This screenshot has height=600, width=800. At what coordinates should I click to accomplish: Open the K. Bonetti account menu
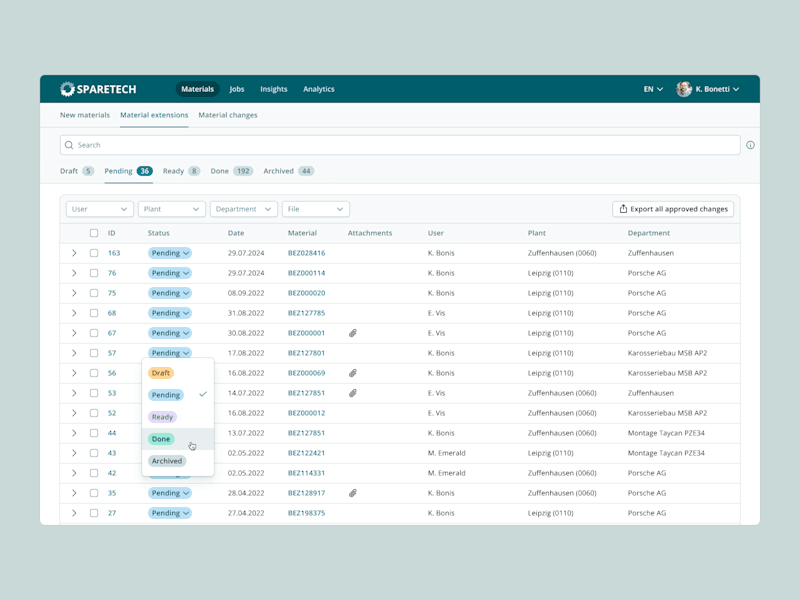[708, 89]
